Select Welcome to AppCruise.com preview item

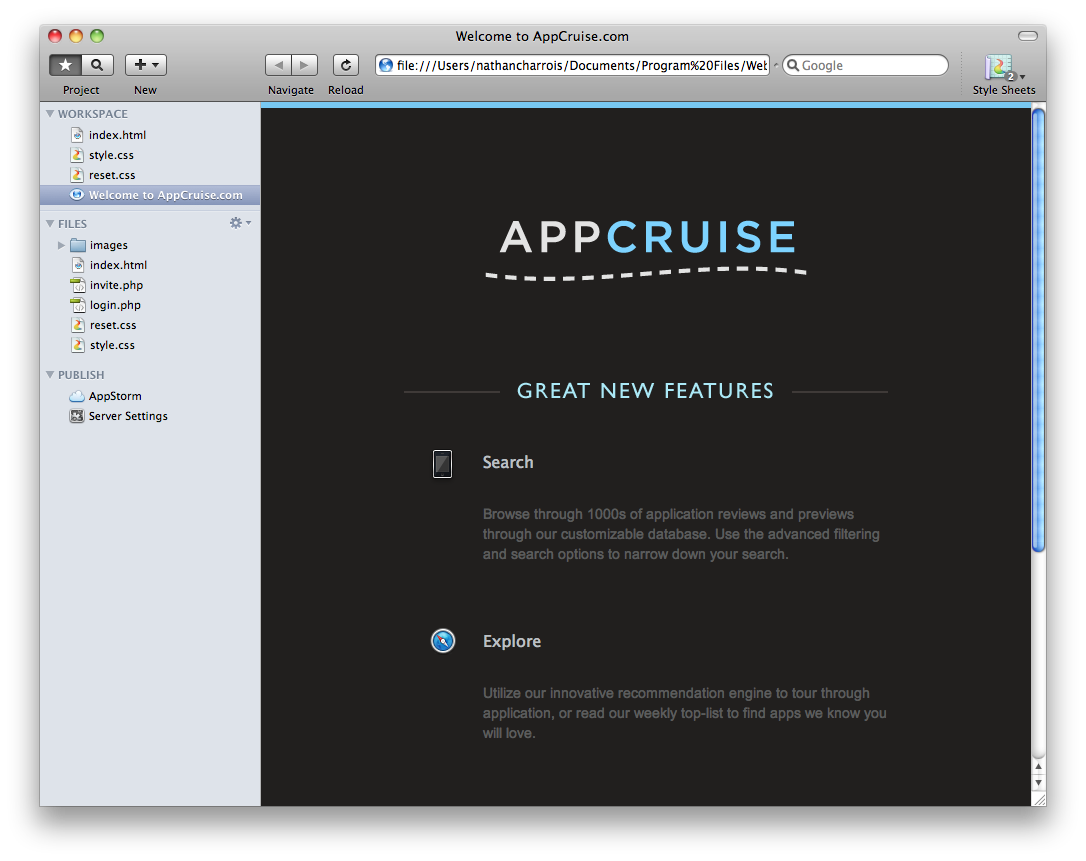[x=150, y=195]
